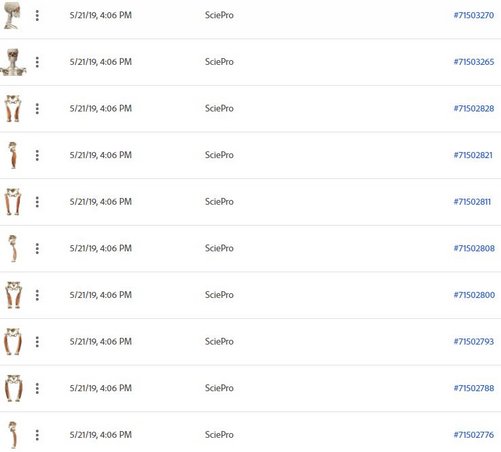This screenshot has width=501, height=452.
Task: Open the three-dot menu for item #71502776
Action: coord(37,435)
